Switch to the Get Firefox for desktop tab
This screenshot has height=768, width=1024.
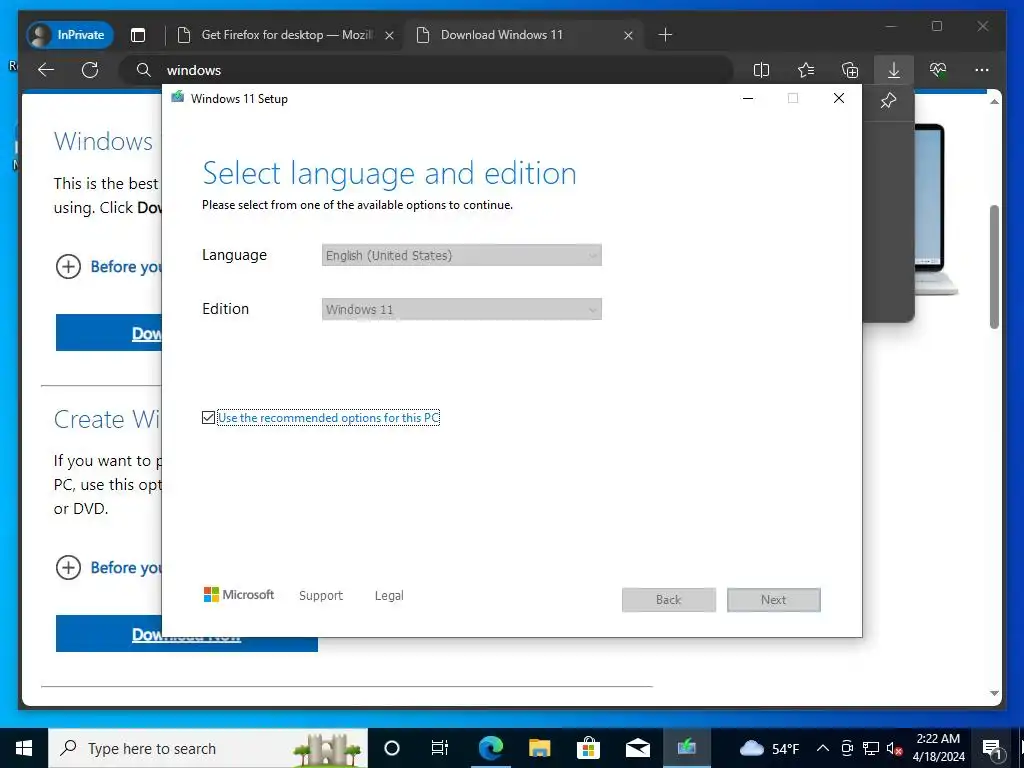[x=287, y=35]
